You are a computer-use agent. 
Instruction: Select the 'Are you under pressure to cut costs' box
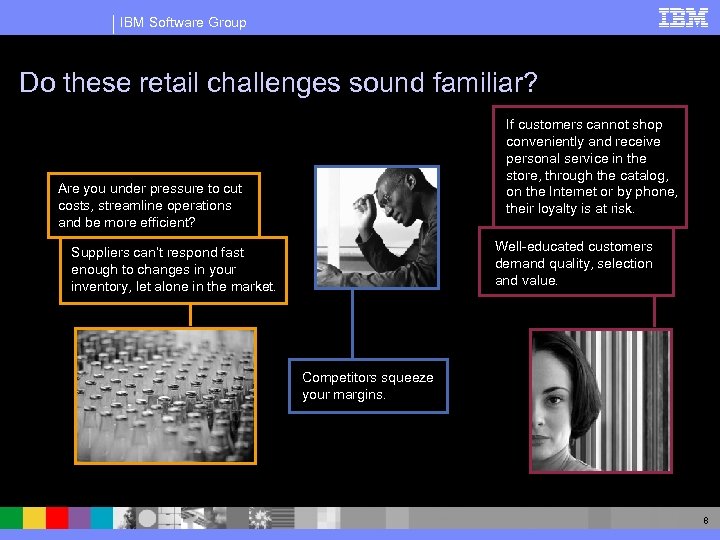point(154,205)
